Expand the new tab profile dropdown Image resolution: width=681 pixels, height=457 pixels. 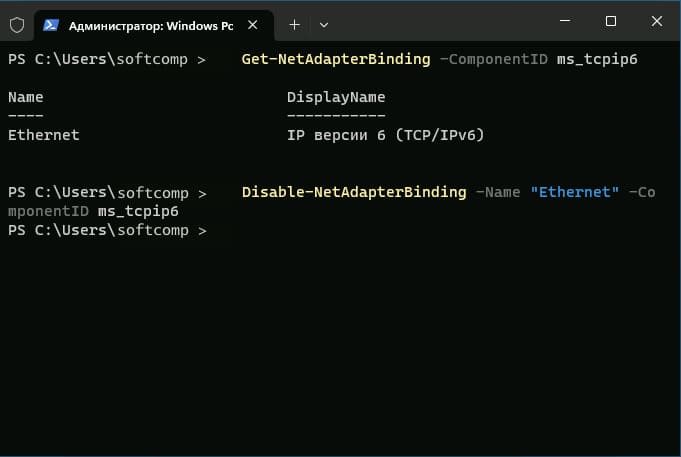tap(324, 25)
